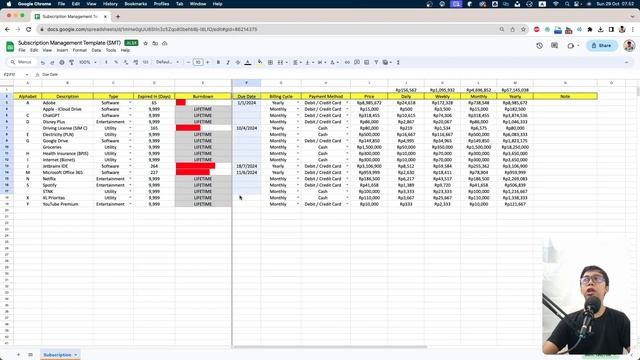Click the font size field
Image resolution: width=640 pixels, height=360 pixels.
(x=198, y=62)
